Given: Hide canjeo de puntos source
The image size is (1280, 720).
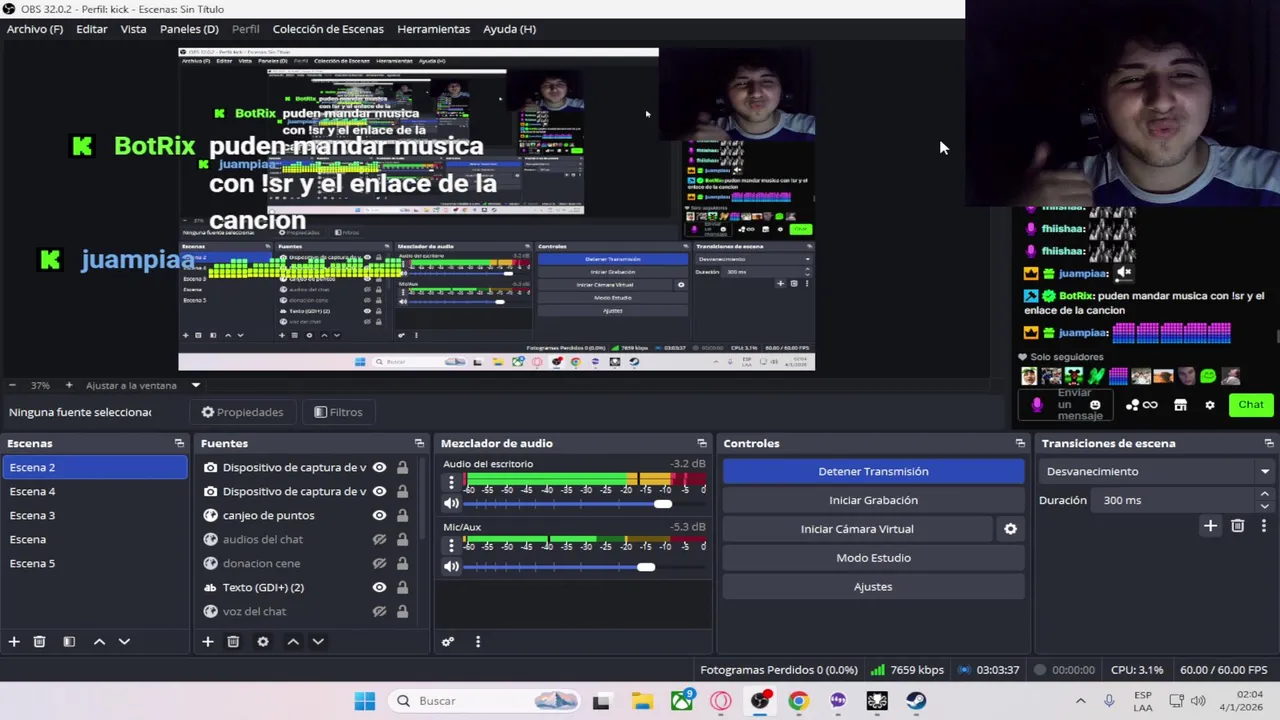Looking at the screenshot, I should 379,515.
